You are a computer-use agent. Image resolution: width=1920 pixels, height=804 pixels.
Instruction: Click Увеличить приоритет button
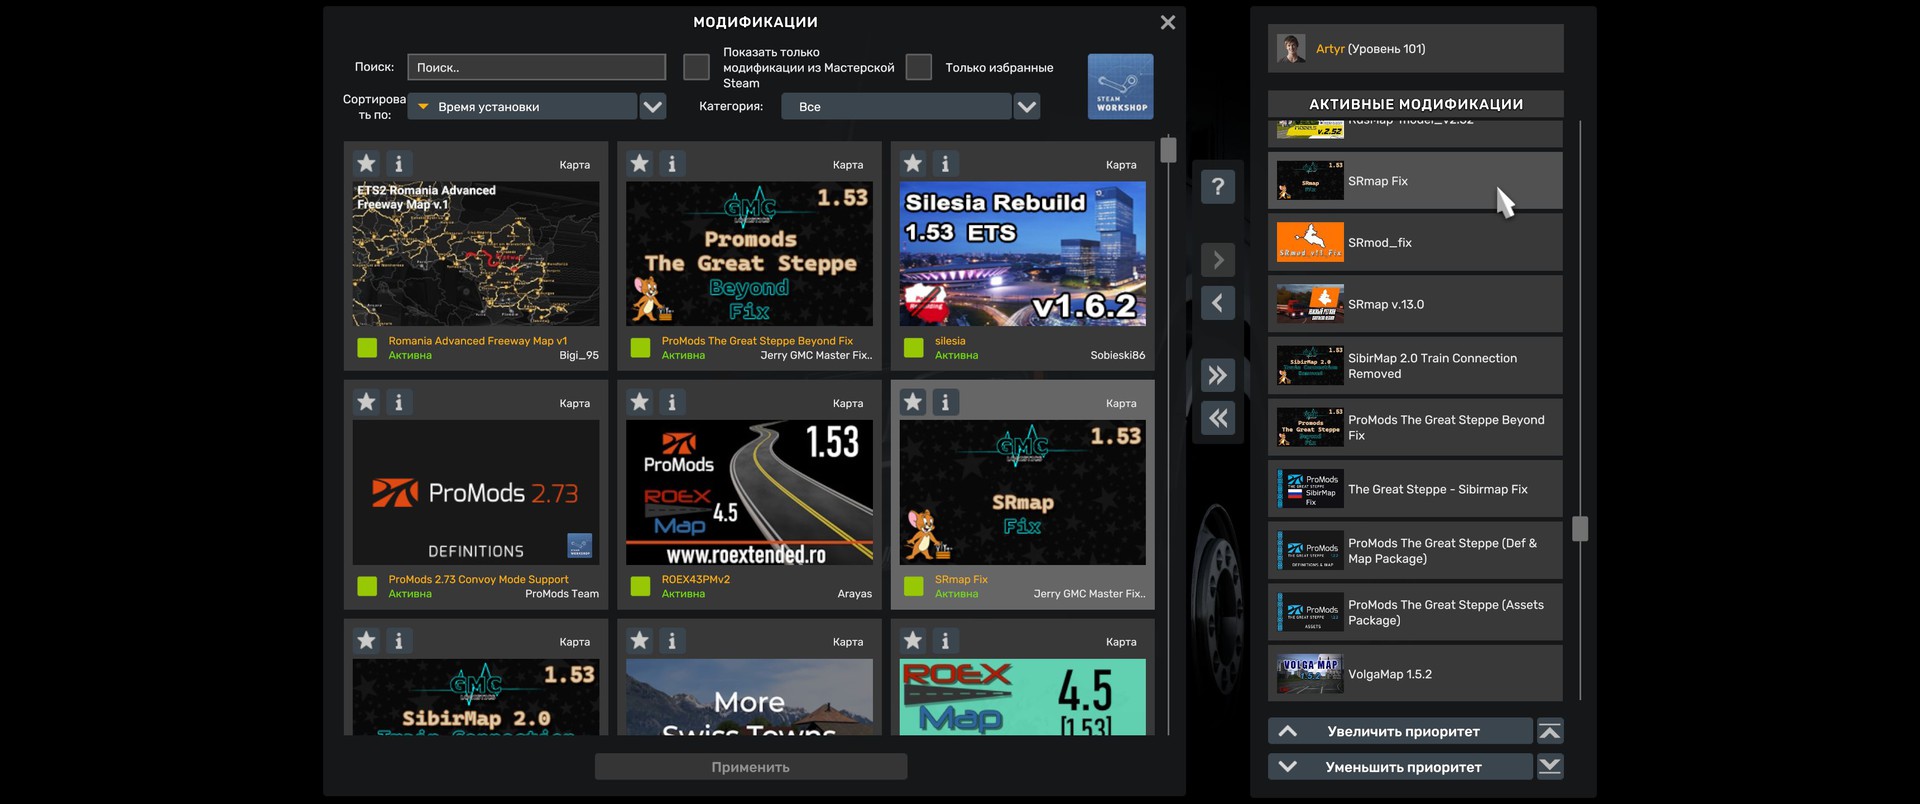1400,731
